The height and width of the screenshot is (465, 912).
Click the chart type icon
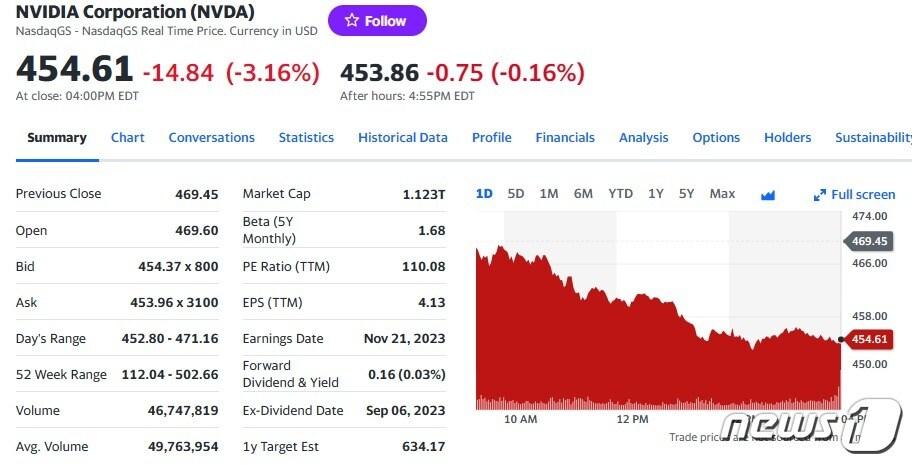click(768, 194)
